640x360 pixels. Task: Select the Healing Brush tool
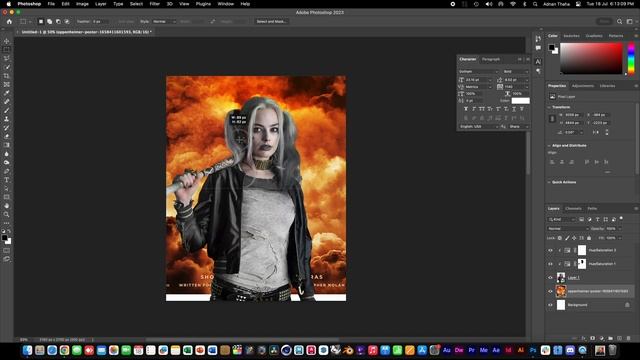tap(7, 102)
